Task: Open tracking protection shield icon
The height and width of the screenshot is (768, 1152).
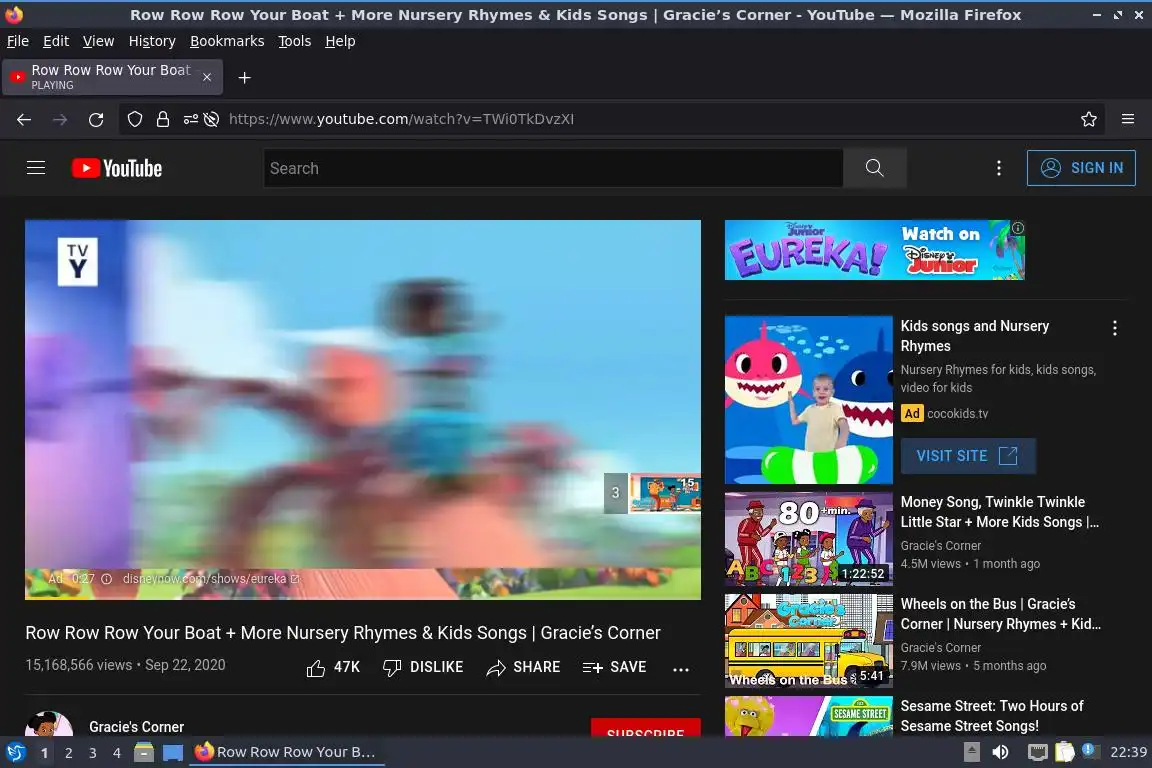Action: click(134, 119)
